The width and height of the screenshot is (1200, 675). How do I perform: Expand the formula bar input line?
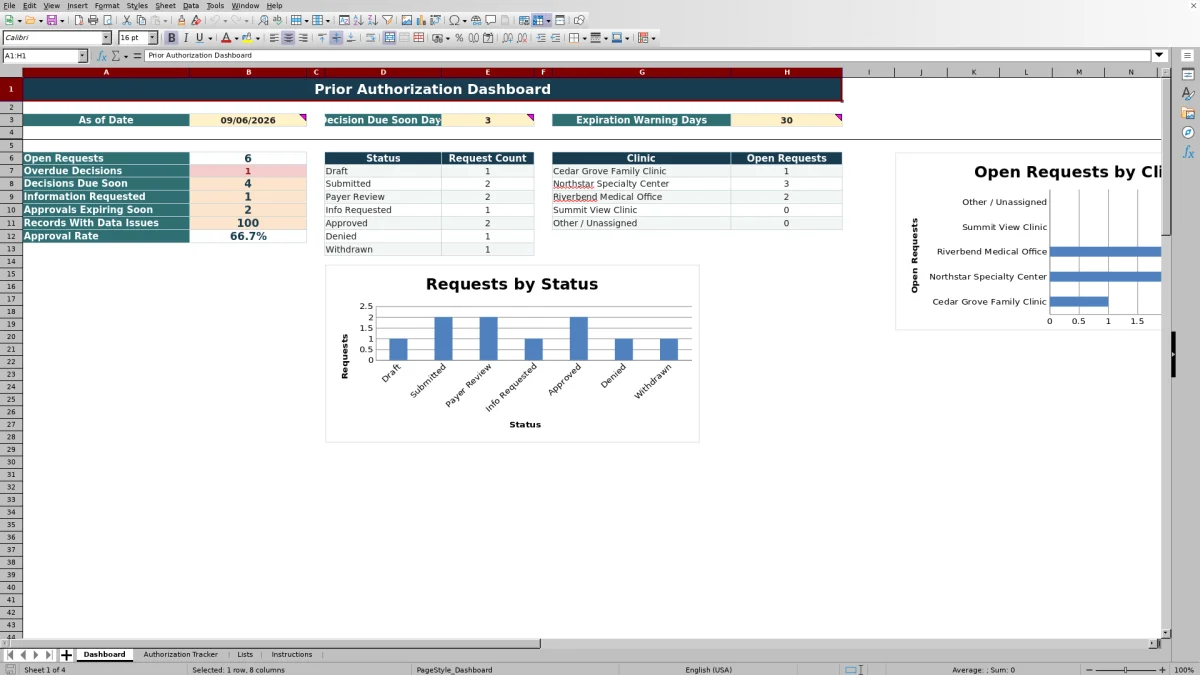tap(1160, 56)
